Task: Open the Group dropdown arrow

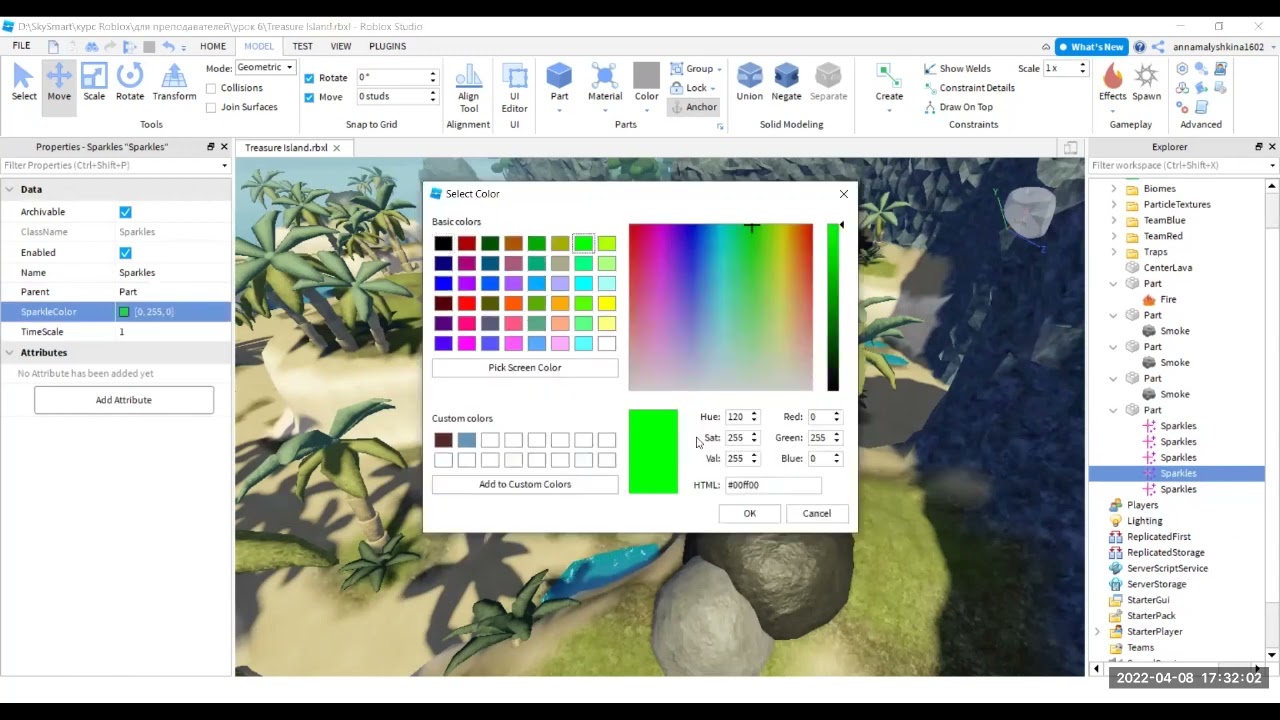Action: click(x=721, y=69)
